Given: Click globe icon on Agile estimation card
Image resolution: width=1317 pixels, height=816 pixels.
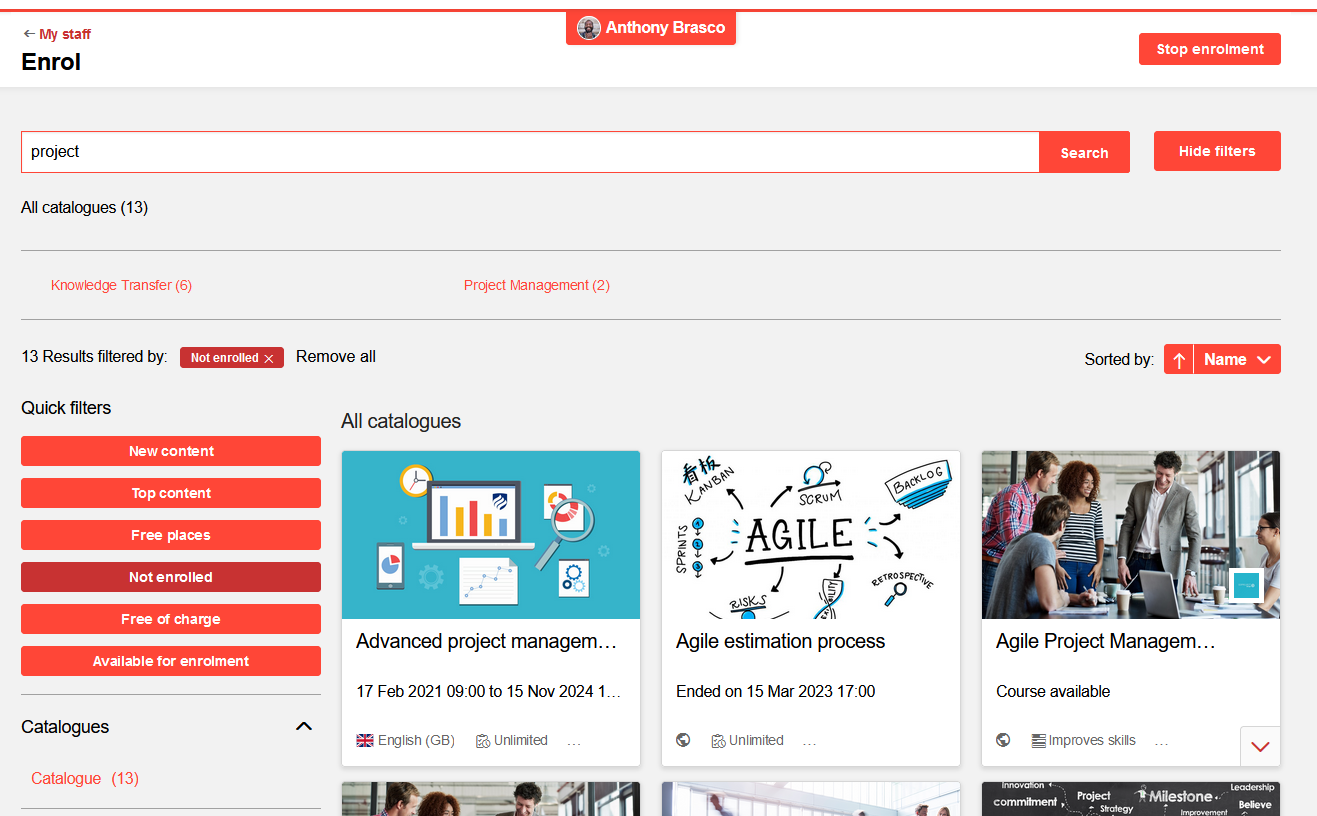Looking at the screenshot, I should pos(683,741).
